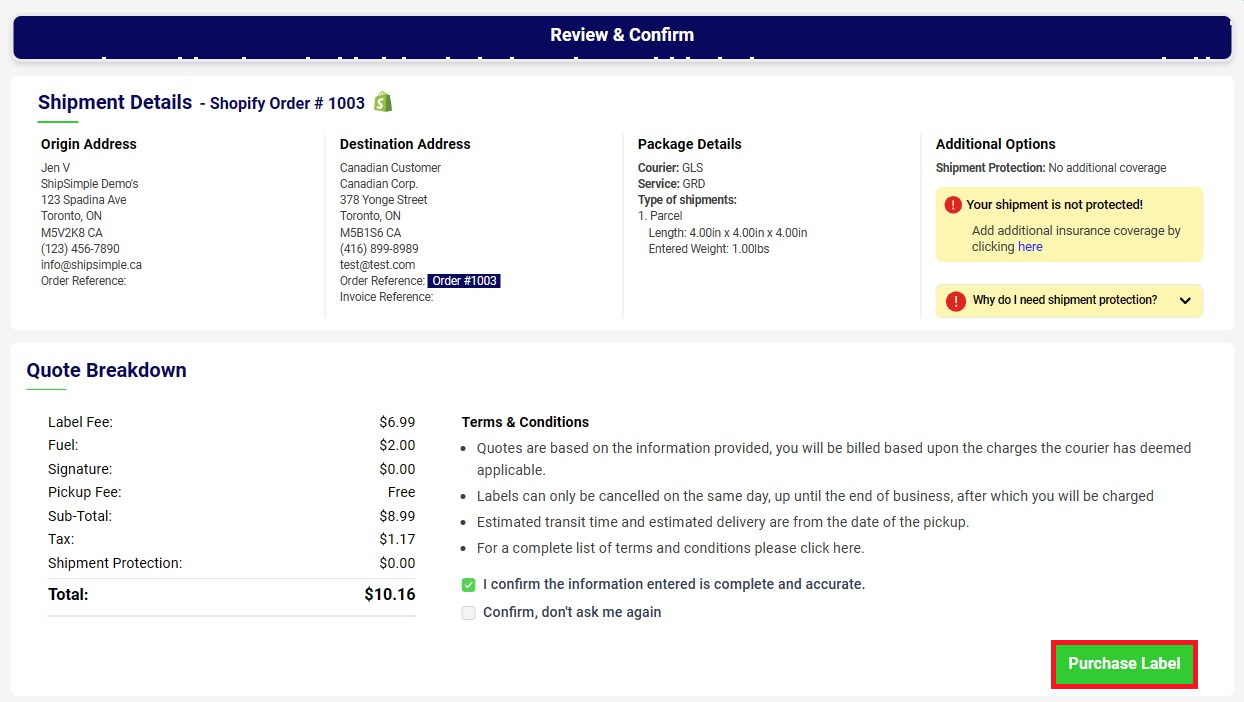
Task: Click the green Purchase Label button
Action: tap(1124, 664)
